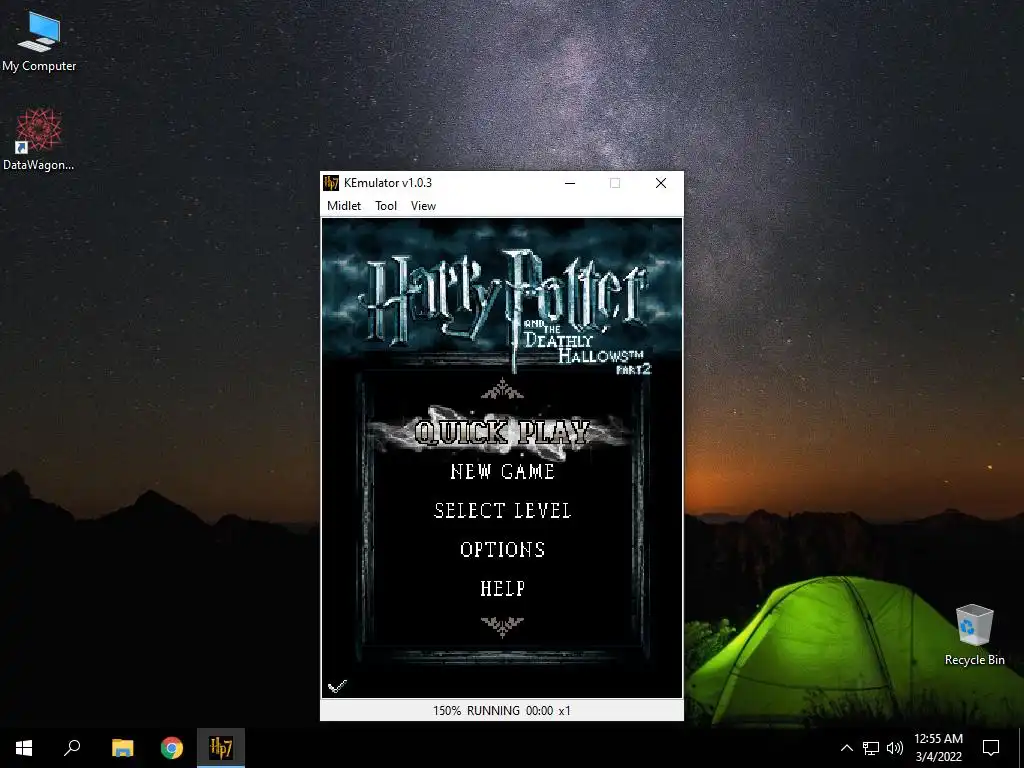
Task: Open the Midlet menu
Action: click(x=344, y=206)
